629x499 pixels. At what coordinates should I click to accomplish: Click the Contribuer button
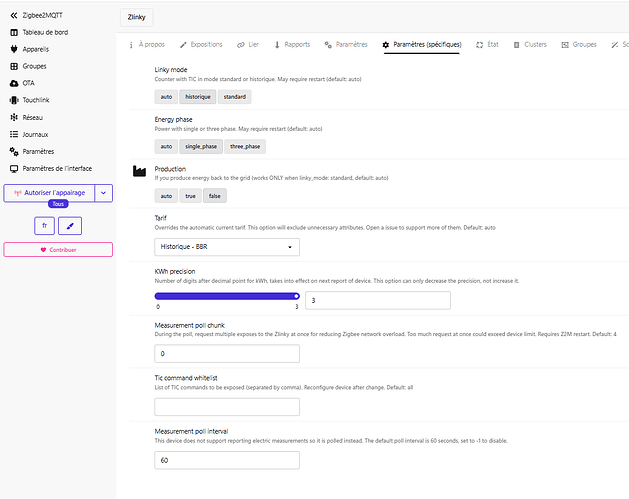point(58,250)
